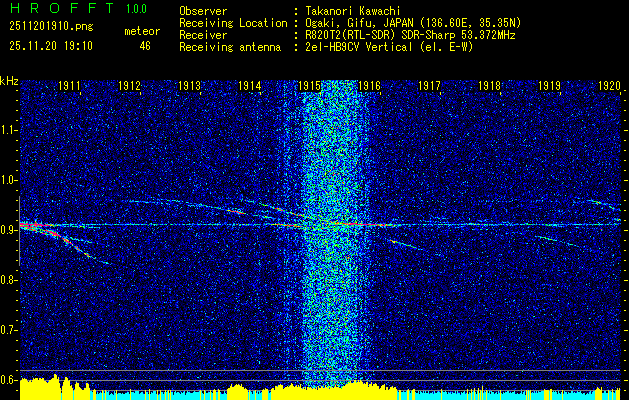Click the 1.0 kHz frequency label
Image resolution: width=629 pixels, height=400 pixels.
7,181
